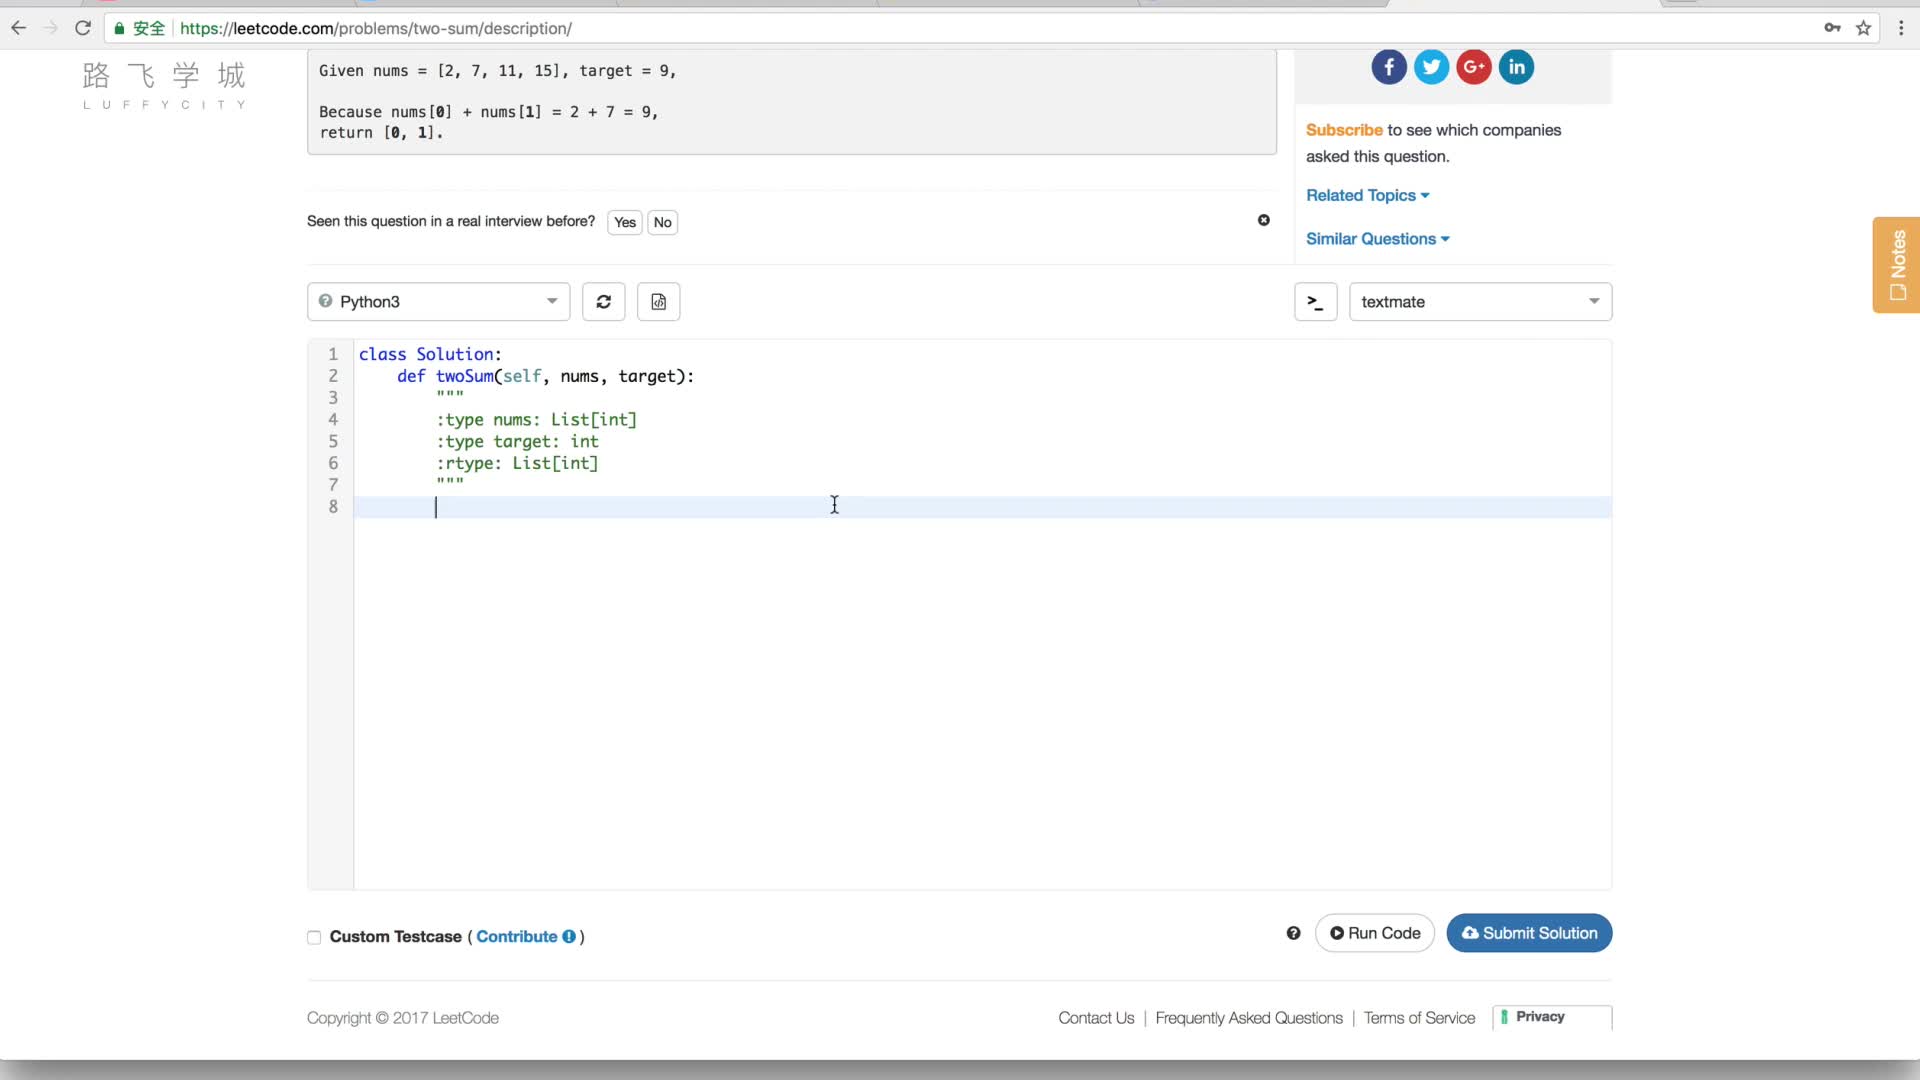This screenshot has width=1920, height=1080.
Task: Click the restore code file icon
Action: (x=659, y=302)
